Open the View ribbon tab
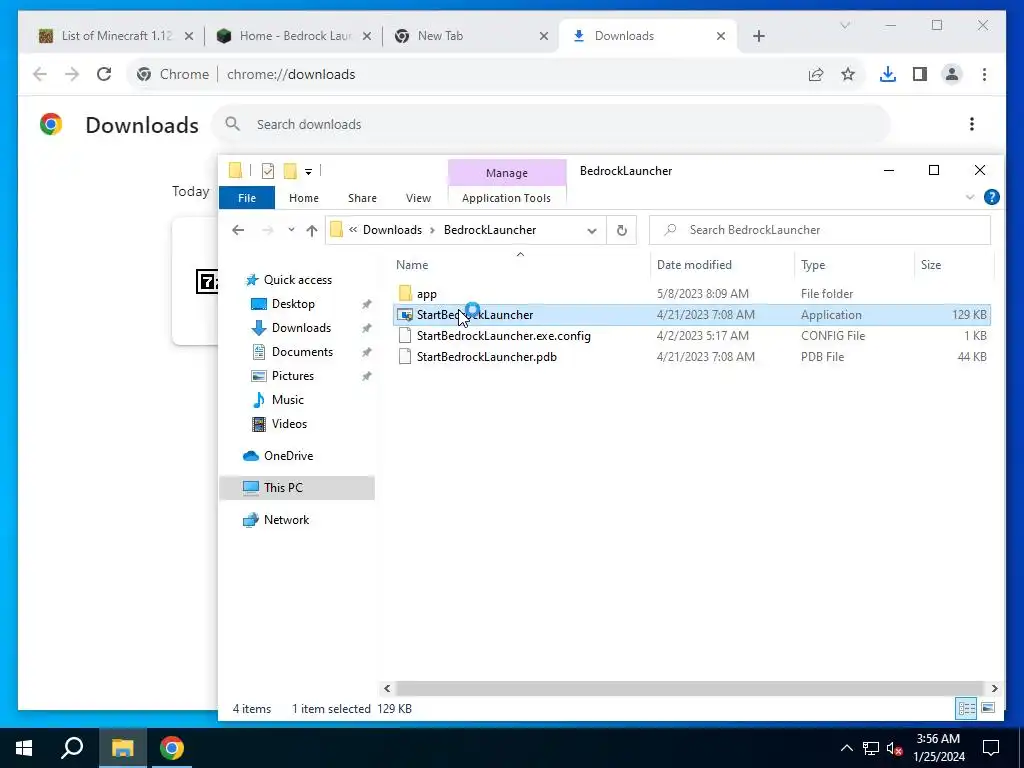1024x768 pixels. (x=418, y=198)
